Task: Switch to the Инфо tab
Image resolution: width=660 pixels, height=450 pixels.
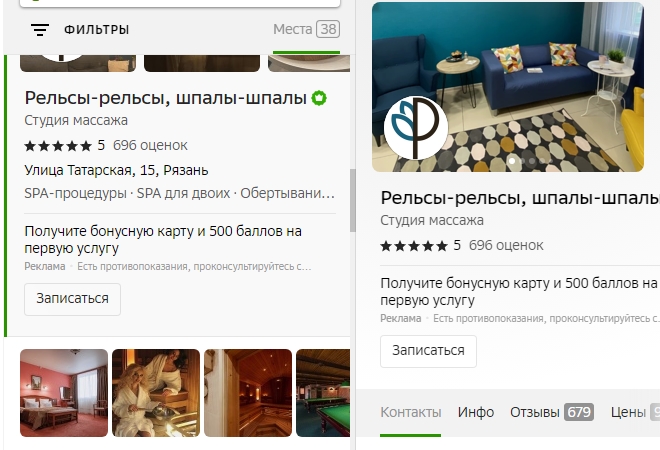Action: [476, 412]
